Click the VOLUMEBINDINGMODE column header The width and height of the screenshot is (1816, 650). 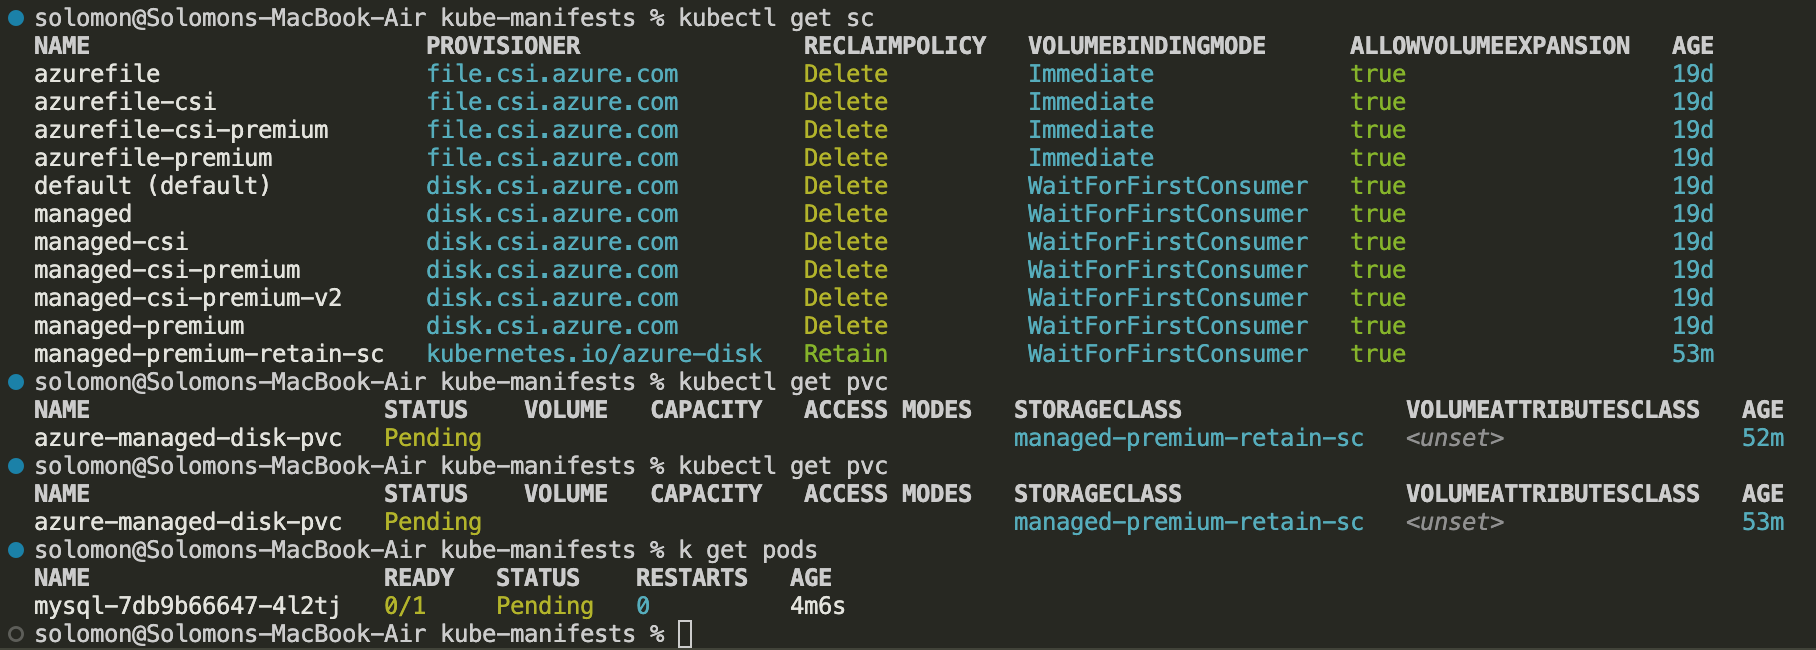click(1147, 46)
